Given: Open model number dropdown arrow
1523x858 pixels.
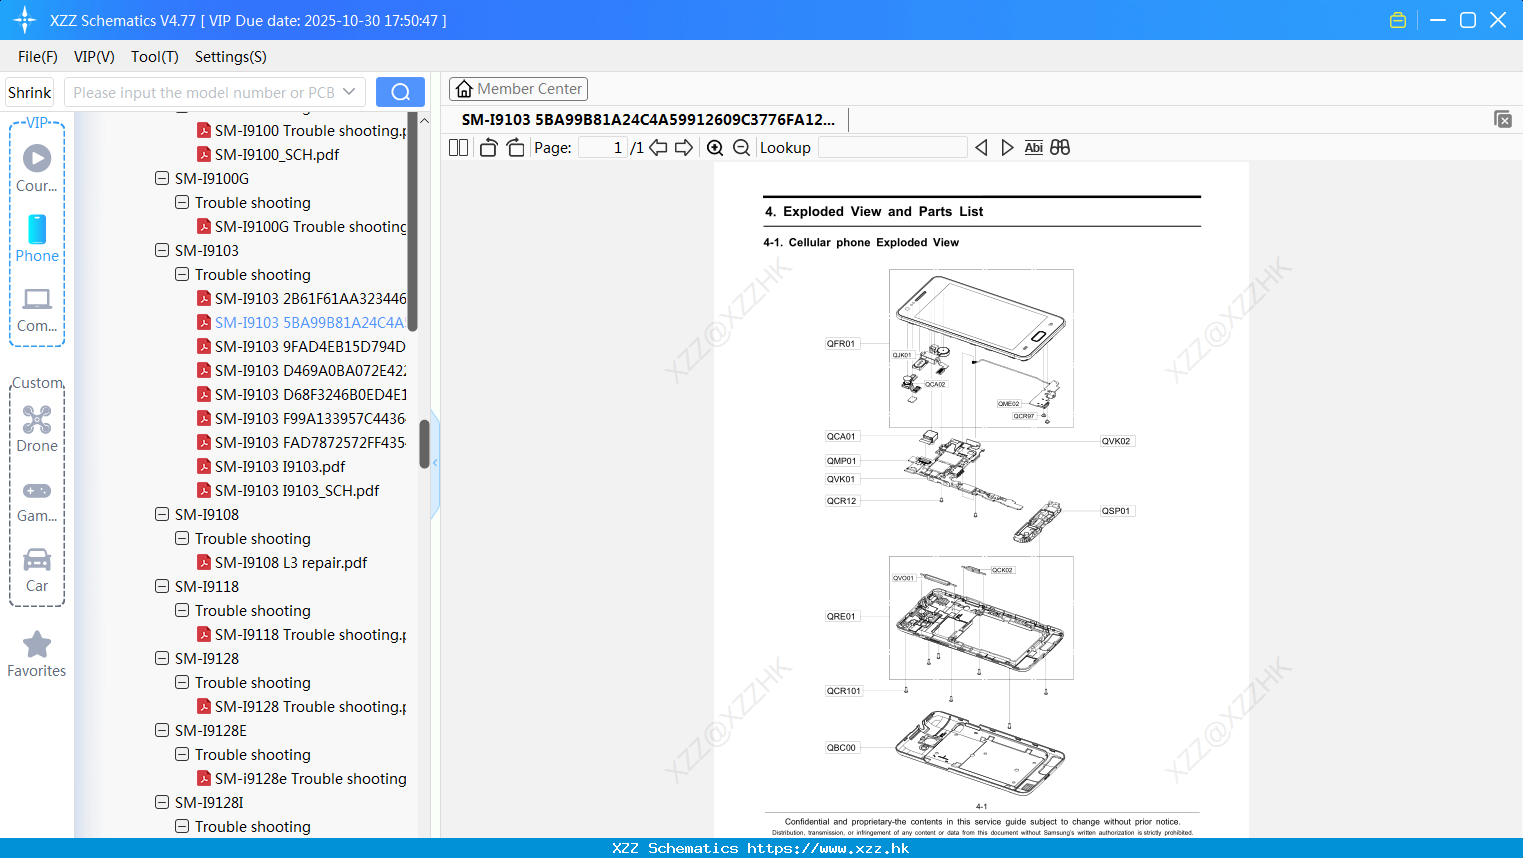Looking at the screenshot, I should click(x=349, y=92).
